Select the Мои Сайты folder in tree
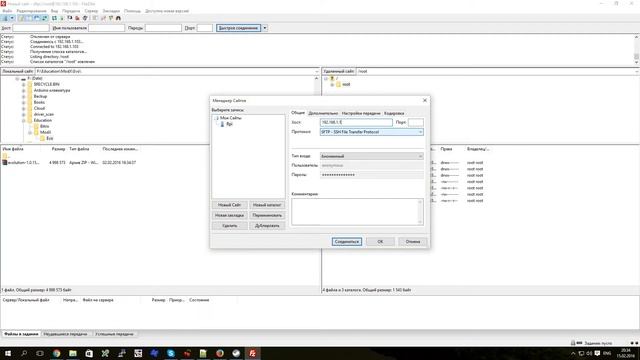The width and height of the screenshot is (640, 360). 231,118
